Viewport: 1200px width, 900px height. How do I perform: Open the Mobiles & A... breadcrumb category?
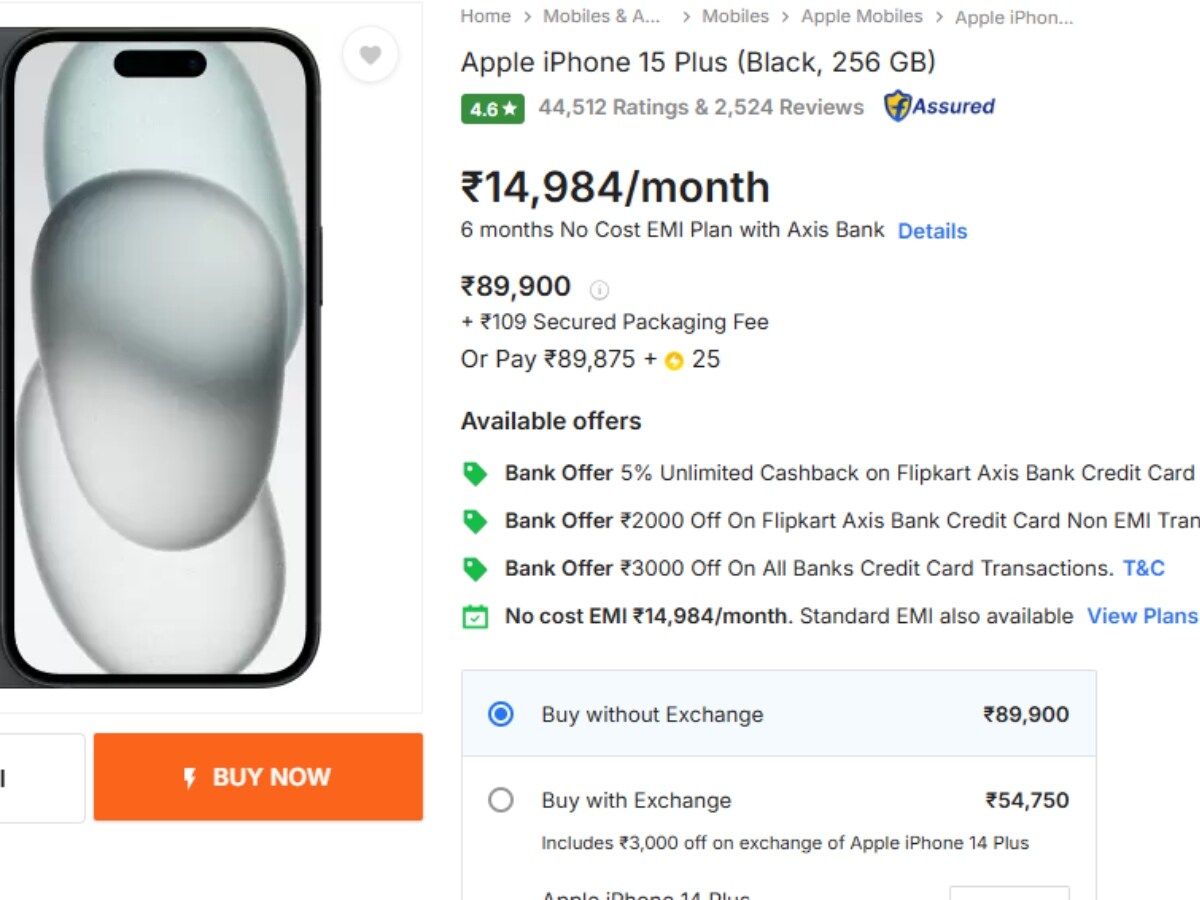(x=601, y=17)
